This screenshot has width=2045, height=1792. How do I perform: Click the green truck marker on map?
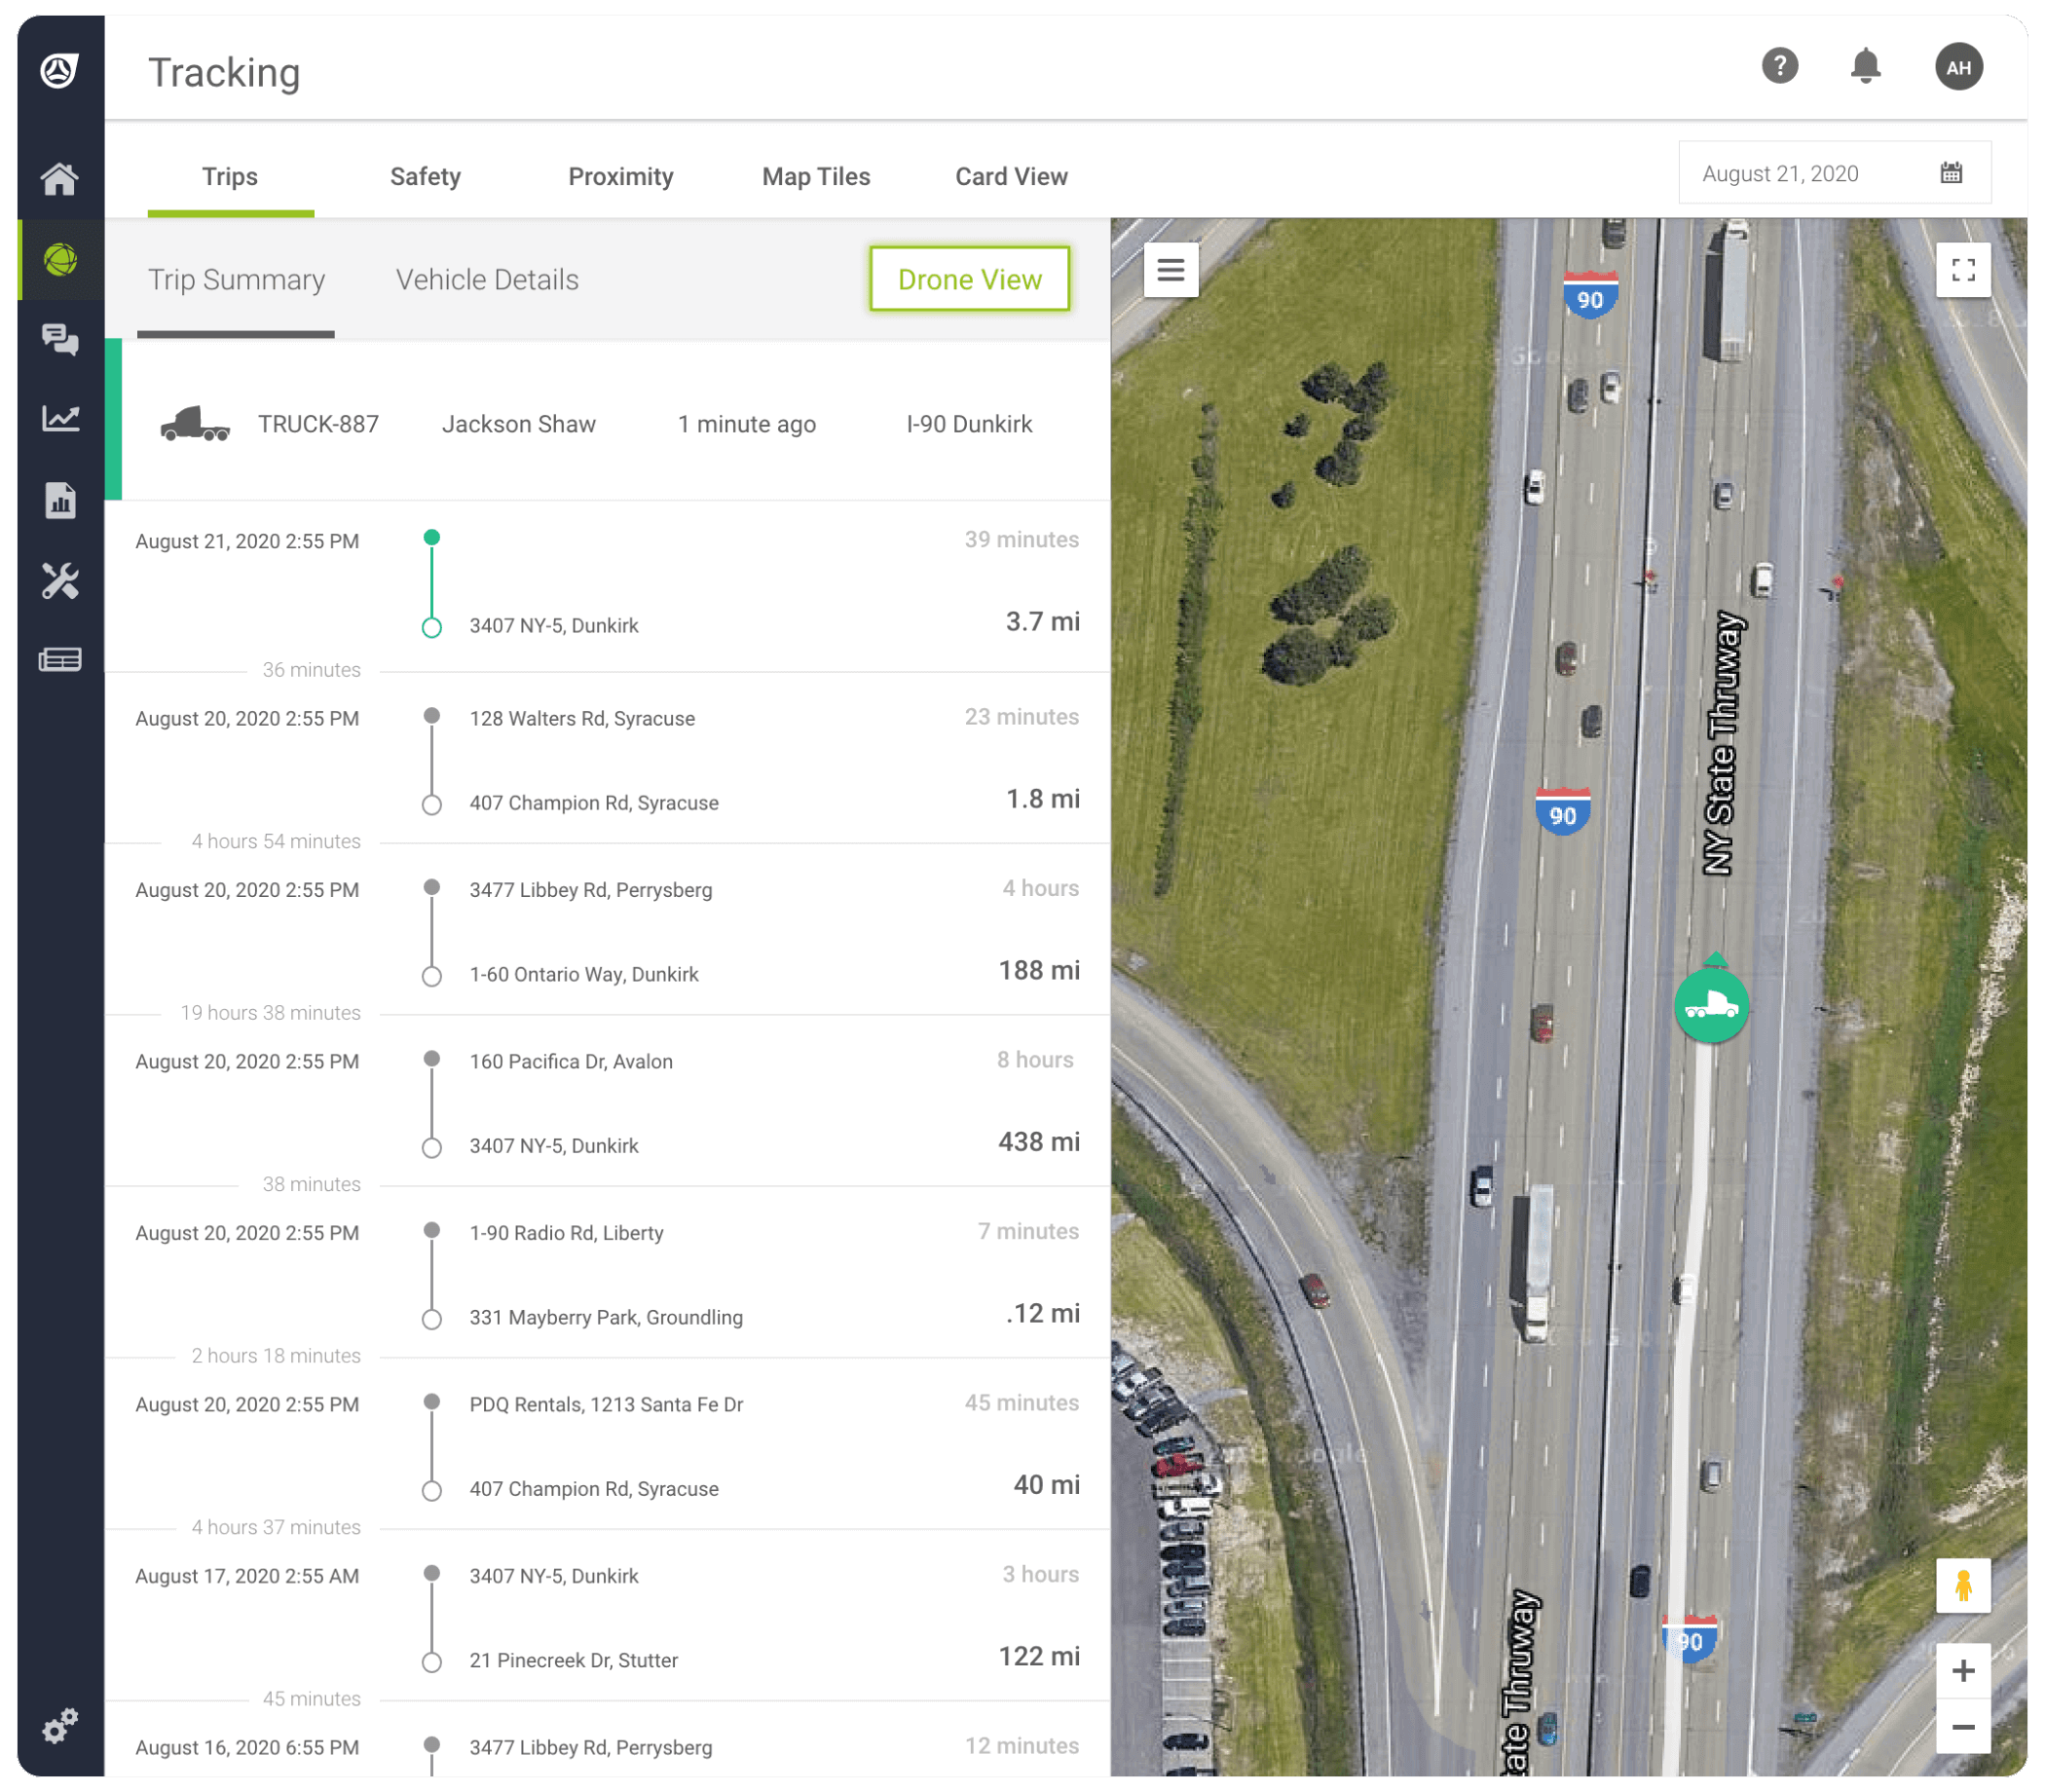pos(1711,1005)
